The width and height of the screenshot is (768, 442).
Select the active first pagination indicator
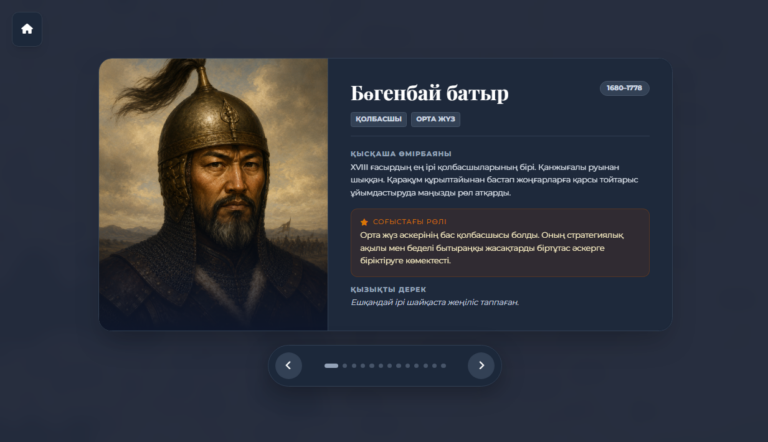(331, 366)
